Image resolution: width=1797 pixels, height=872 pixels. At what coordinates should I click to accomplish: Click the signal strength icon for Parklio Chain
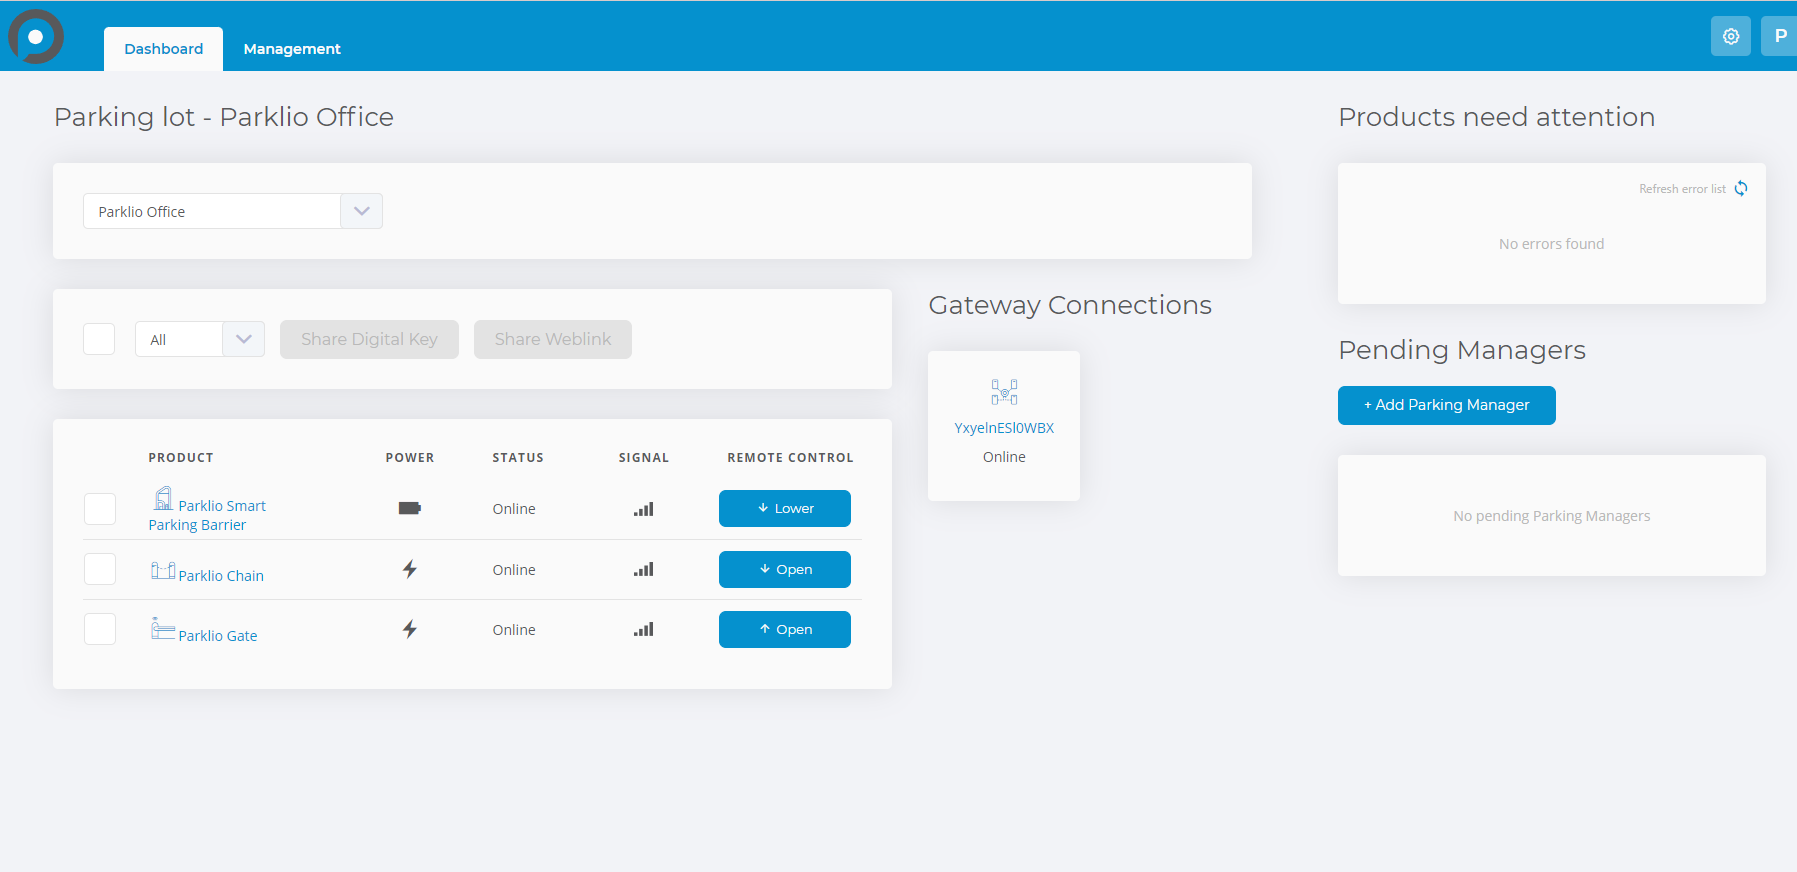click(x=644, y=569)
